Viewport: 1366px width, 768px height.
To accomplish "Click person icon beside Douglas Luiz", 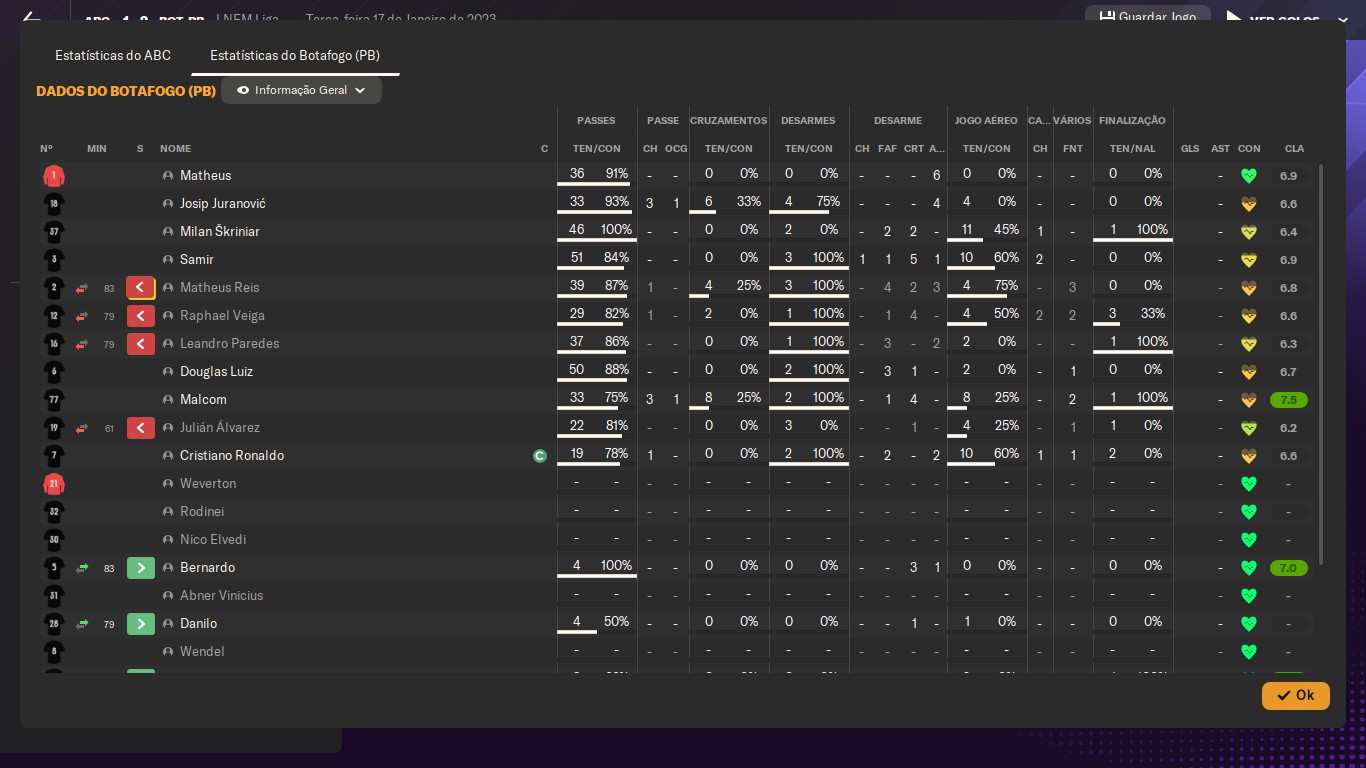I will coord(168,372).
